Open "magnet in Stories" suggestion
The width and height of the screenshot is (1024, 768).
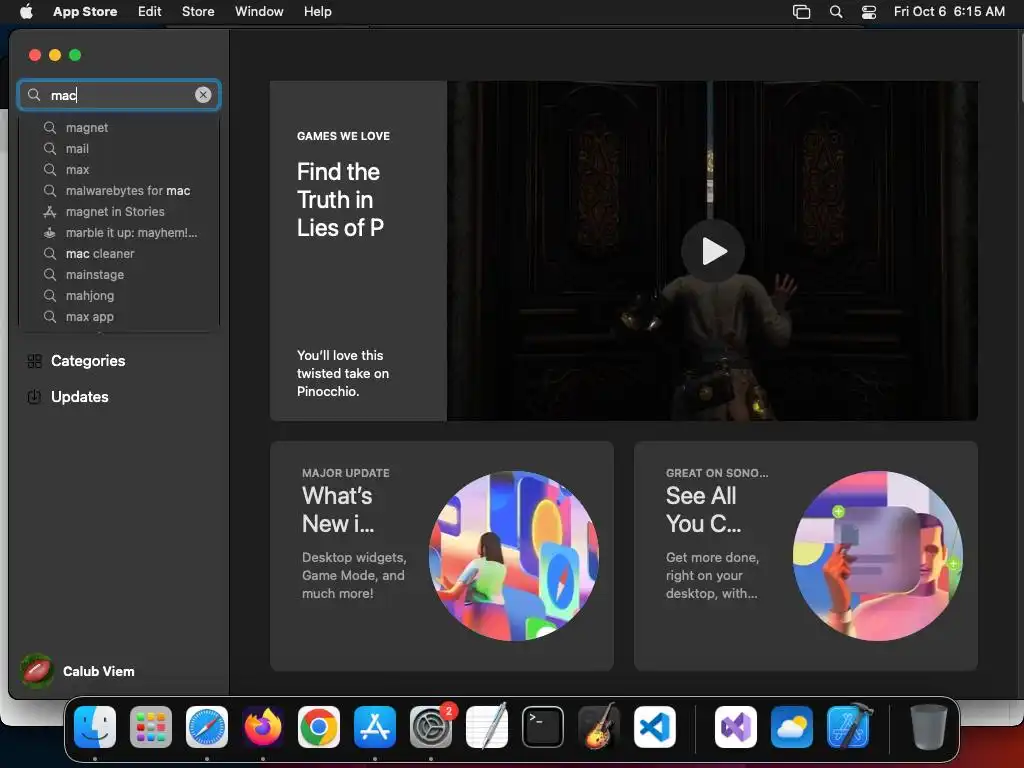pyautogui.click(x=118, y=212)
